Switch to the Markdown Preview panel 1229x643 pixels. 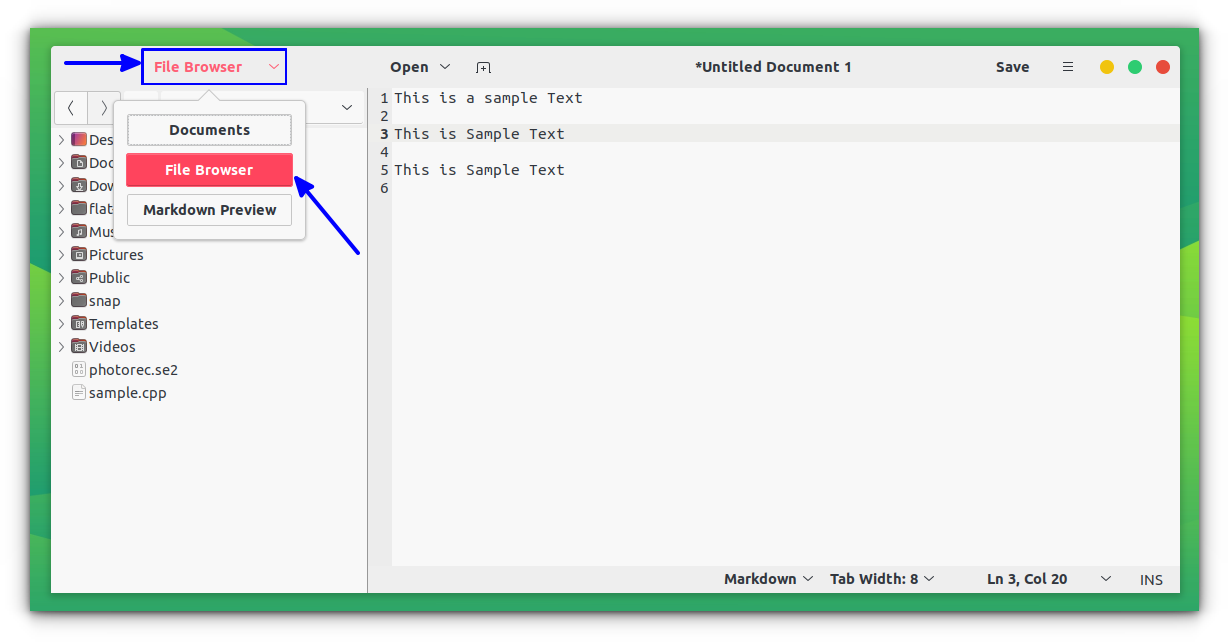click(209, 210)
